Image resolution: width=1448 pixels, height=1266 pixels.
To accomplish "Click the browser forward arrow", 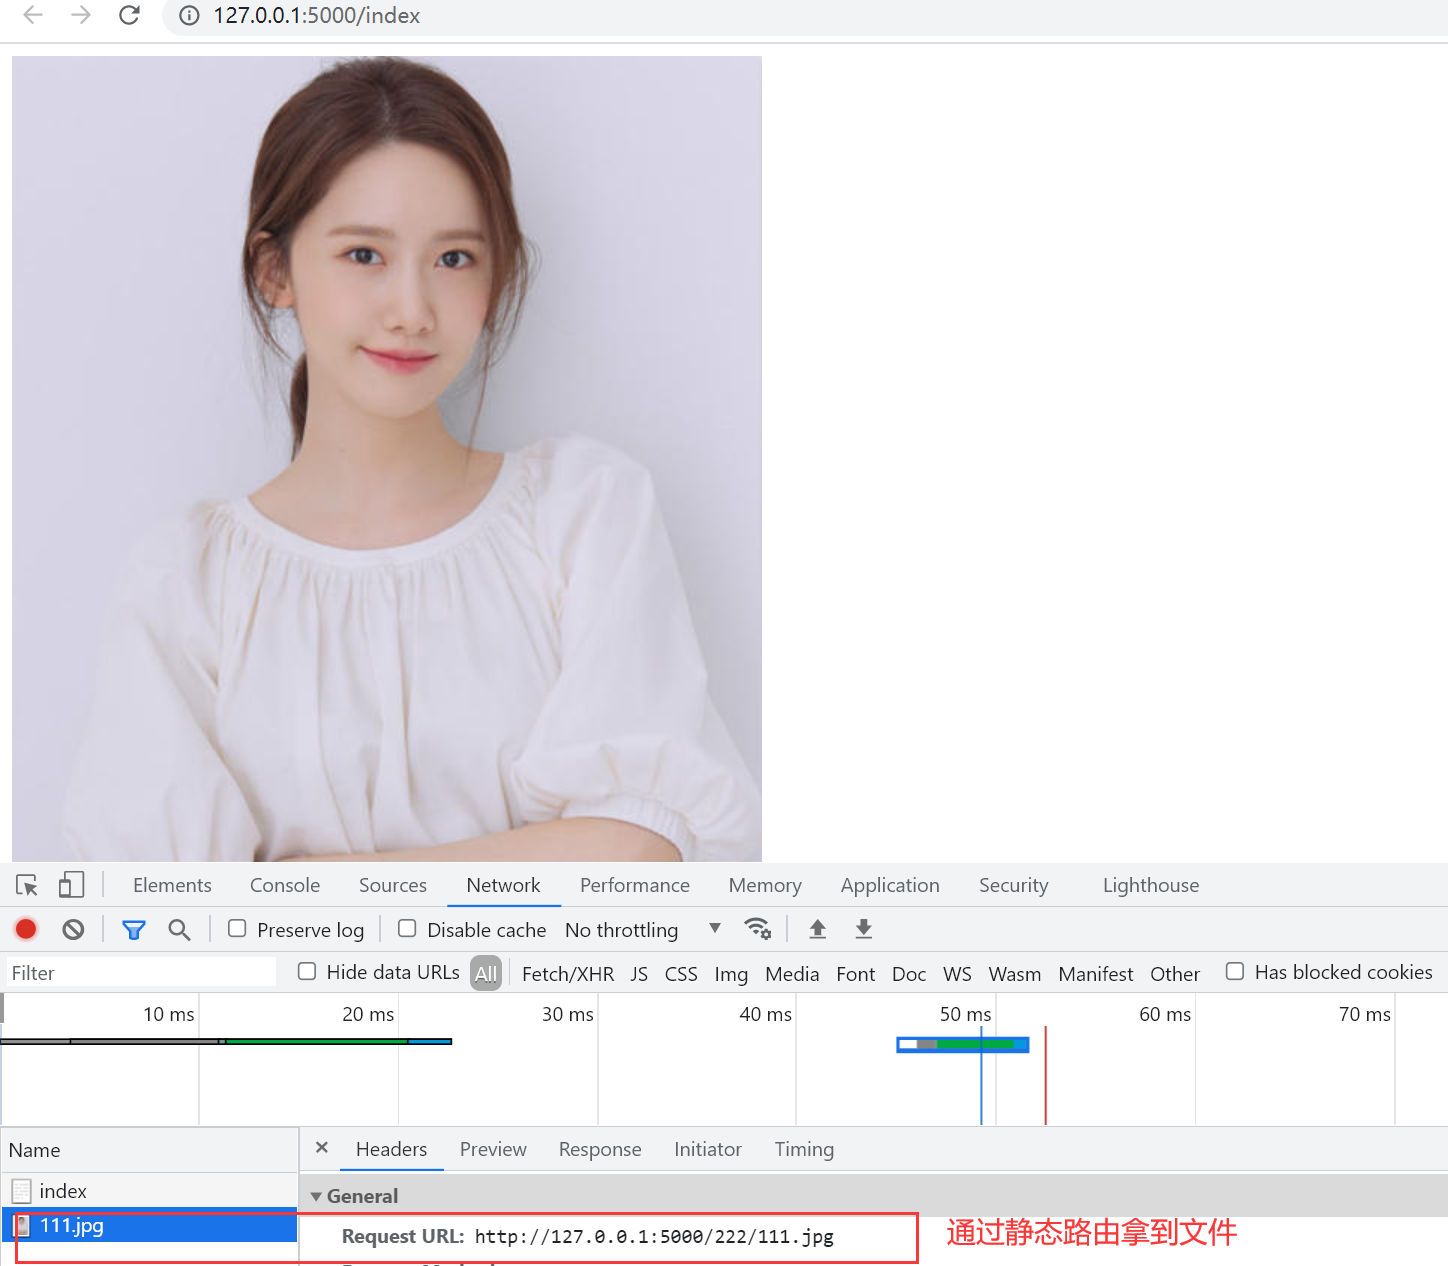I will tap(81, 15).
